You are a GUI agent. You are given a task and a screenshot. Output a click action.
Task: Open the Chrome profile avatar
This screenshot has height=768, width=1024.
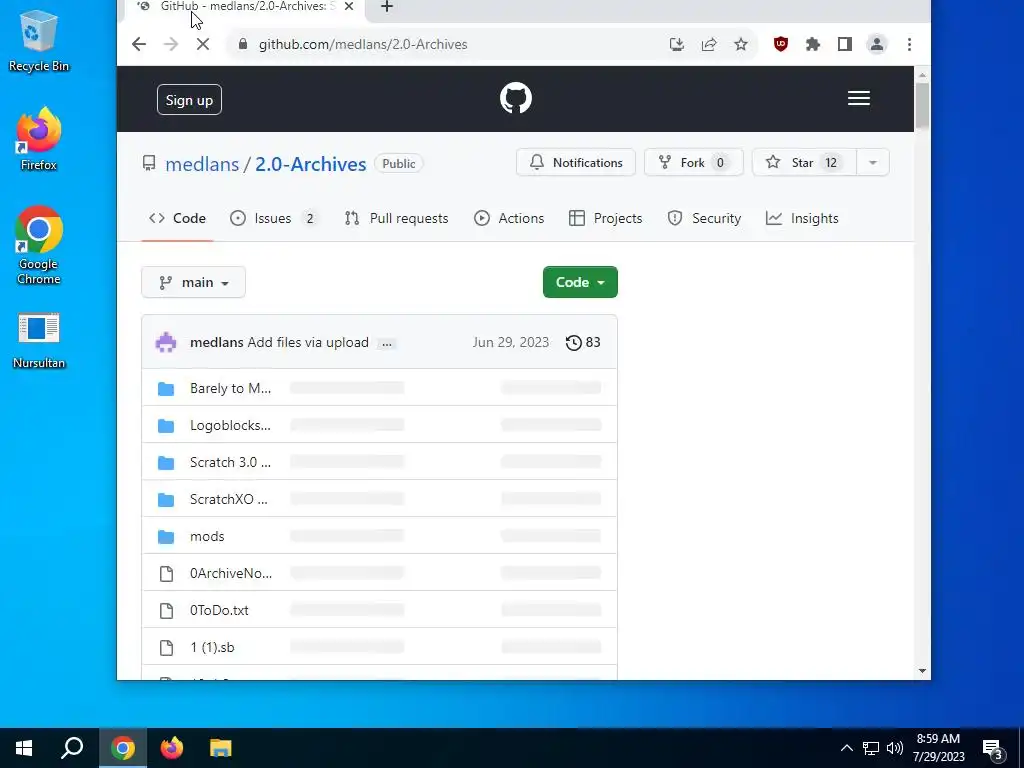(876, 44)
